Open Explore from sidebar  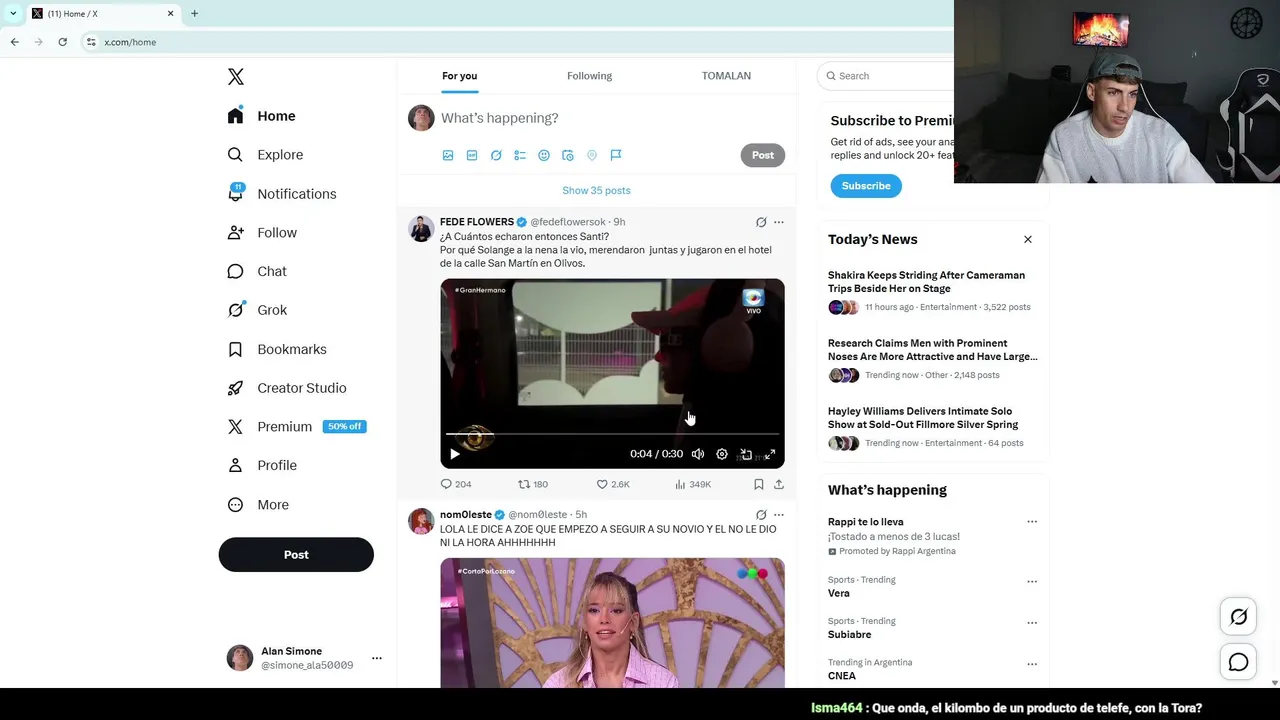click(265, 155)
